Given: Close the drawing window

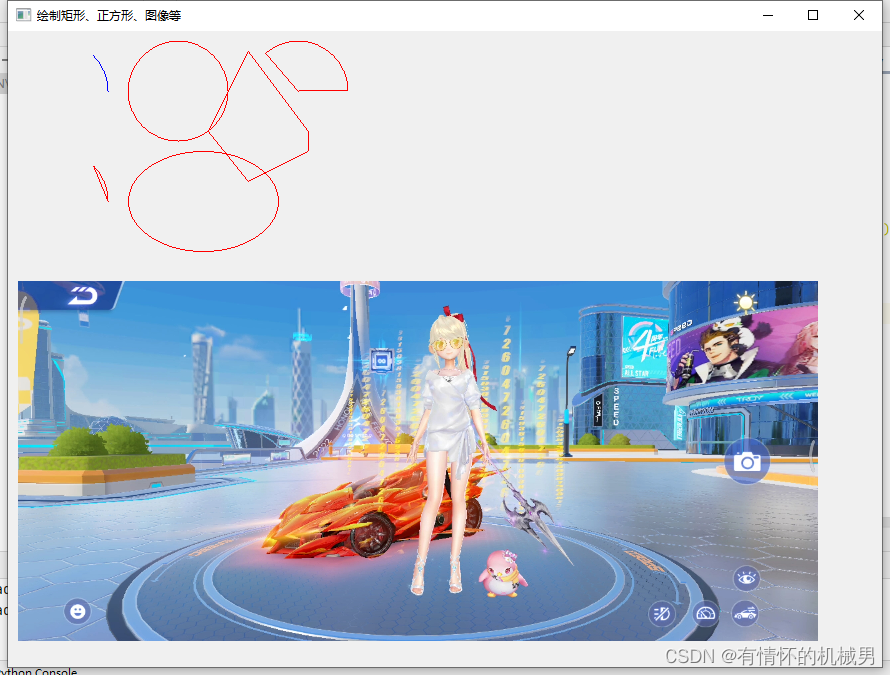Looking at the screenshot, I should click(859, 15).
